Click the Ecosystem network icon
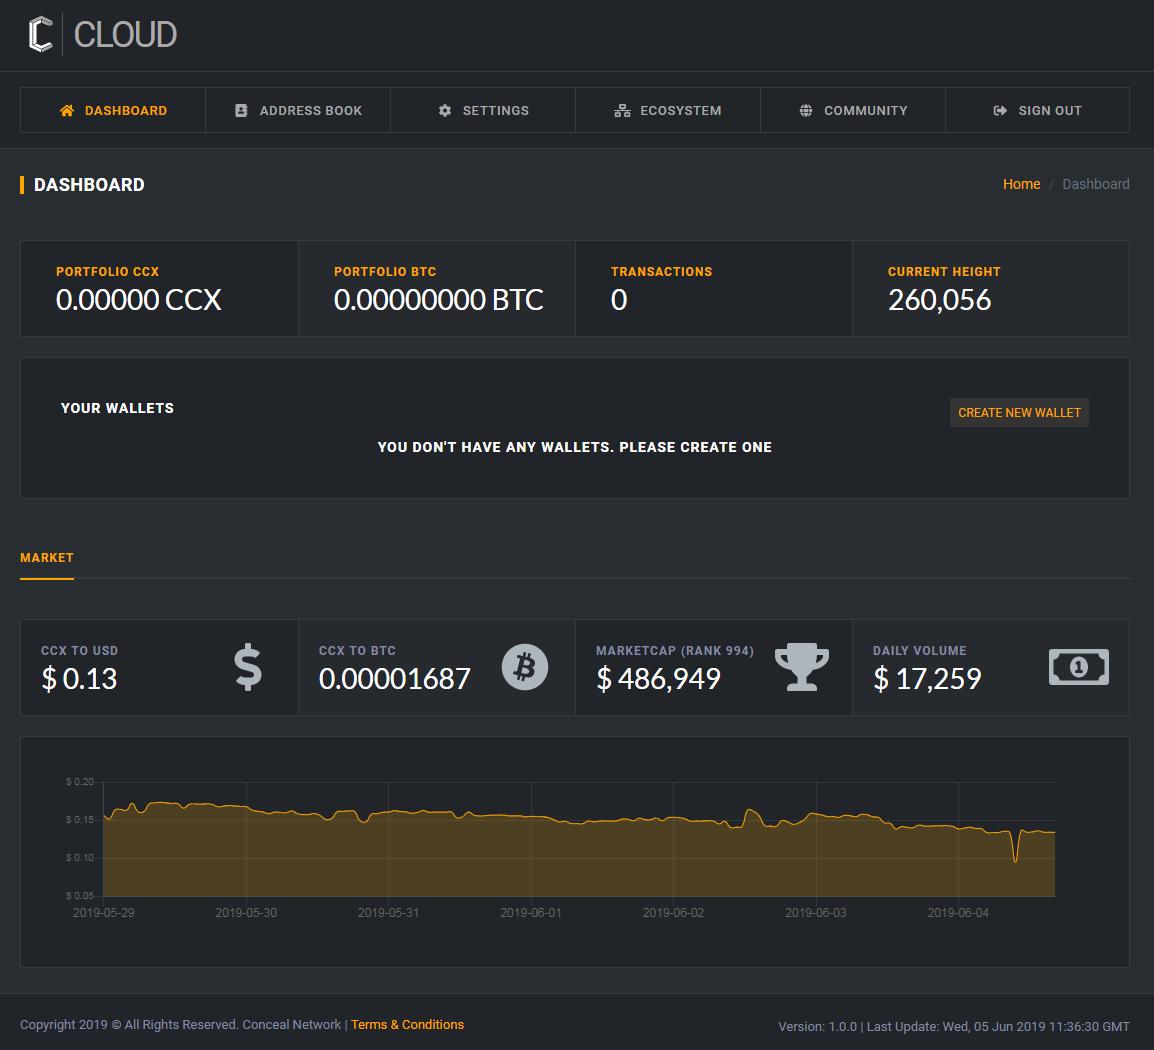This screenshot has width=1154, height=1050. [622, 111]
